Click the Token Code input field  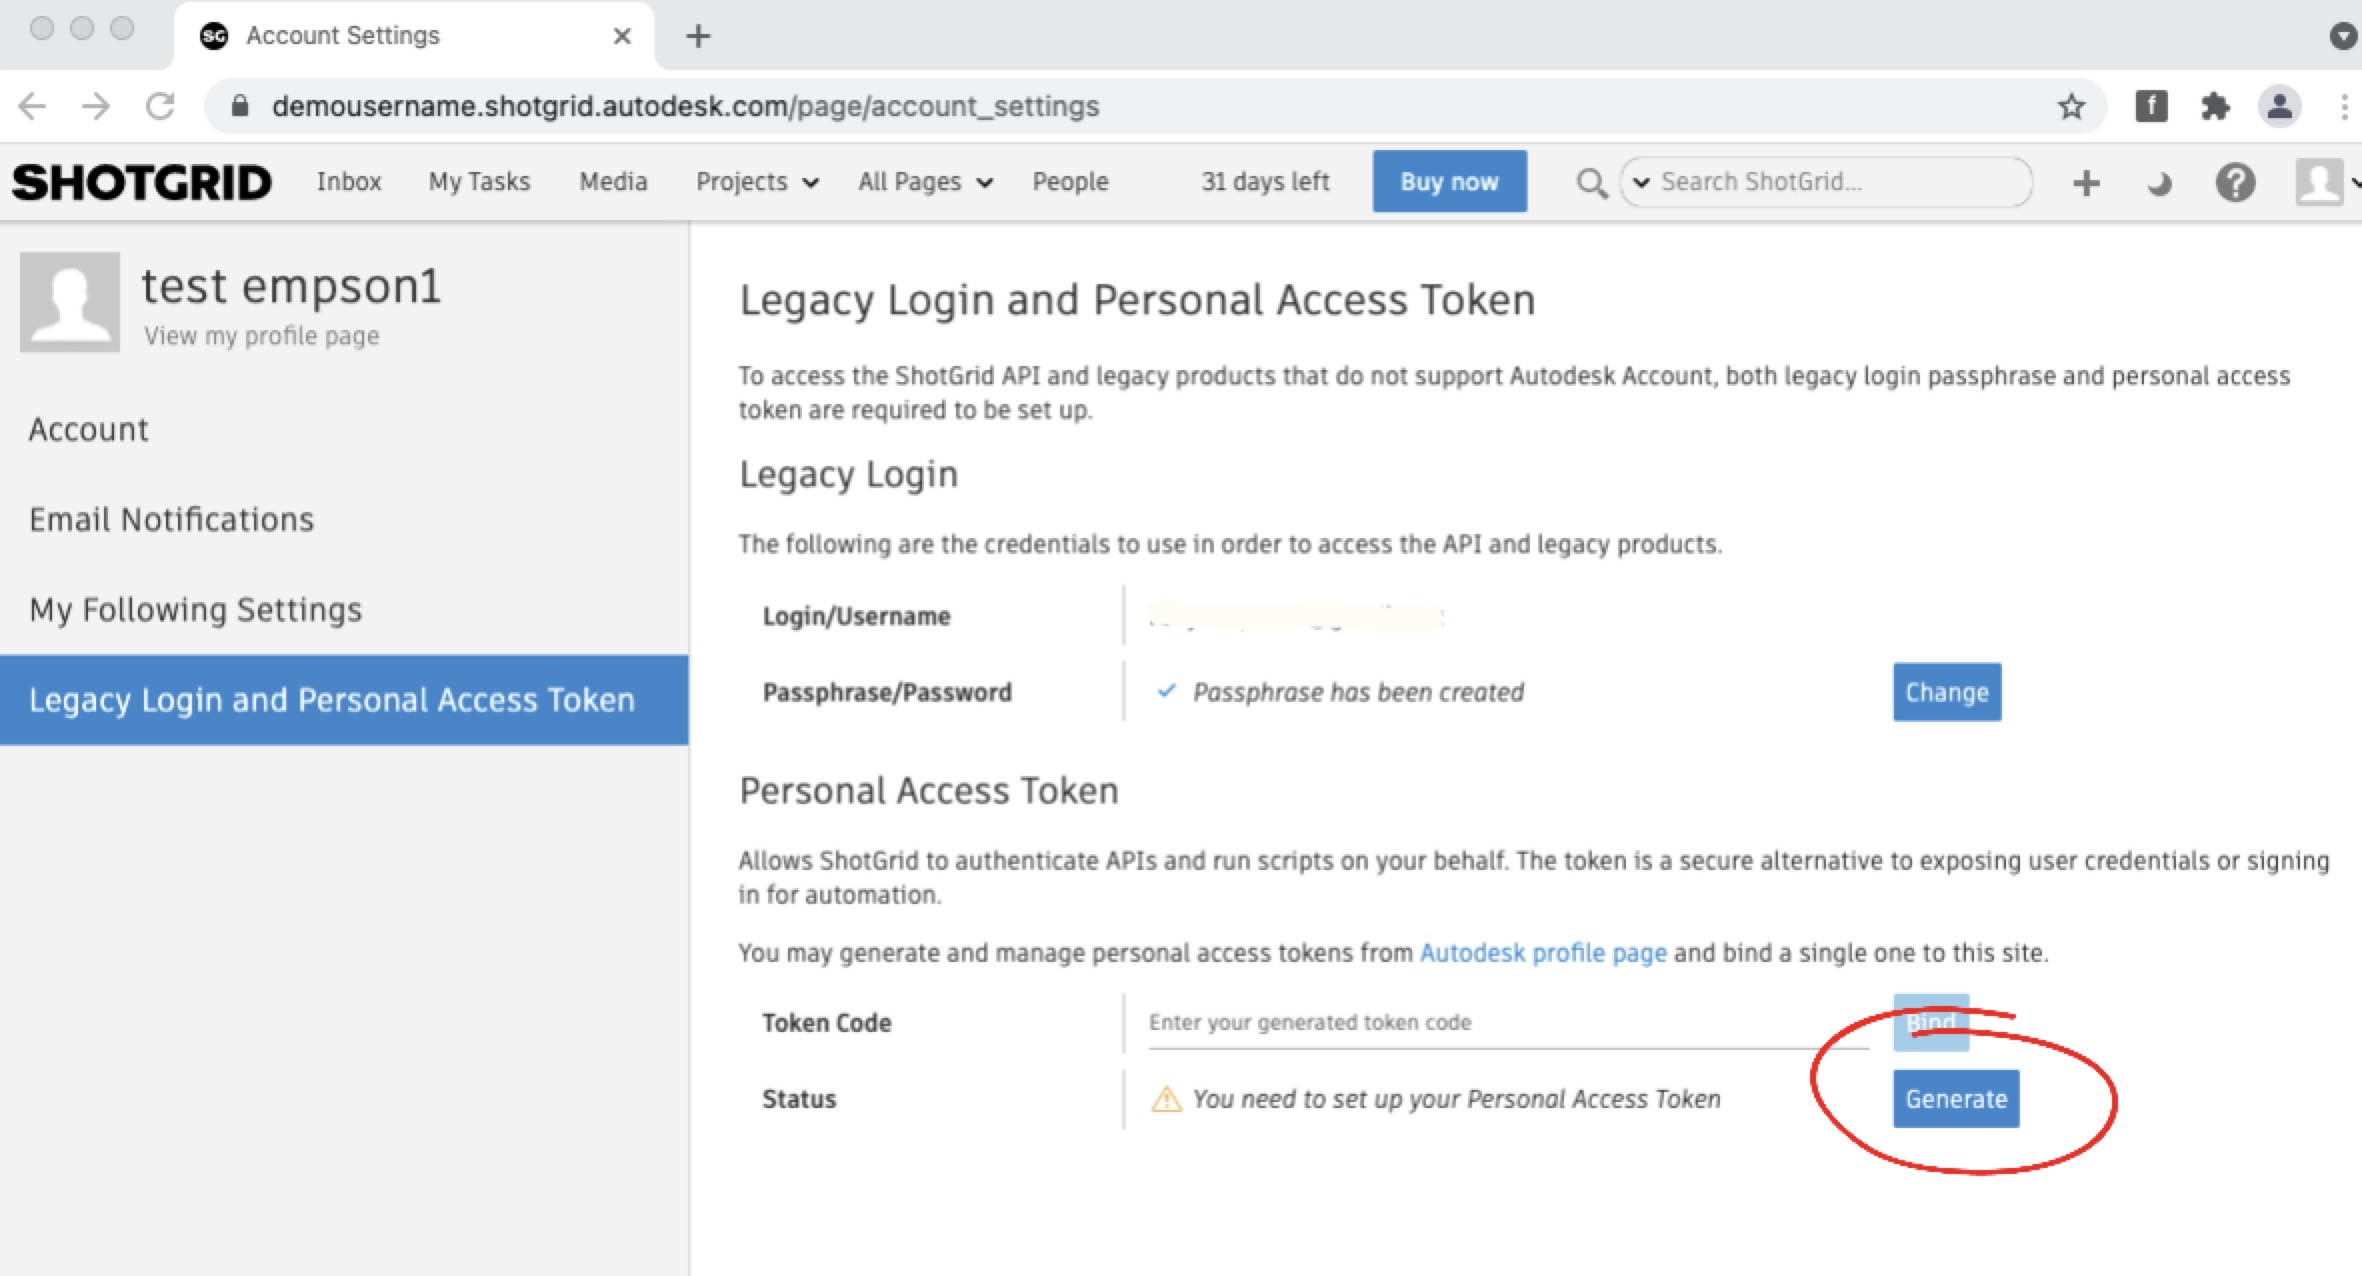(1506, 1023)
